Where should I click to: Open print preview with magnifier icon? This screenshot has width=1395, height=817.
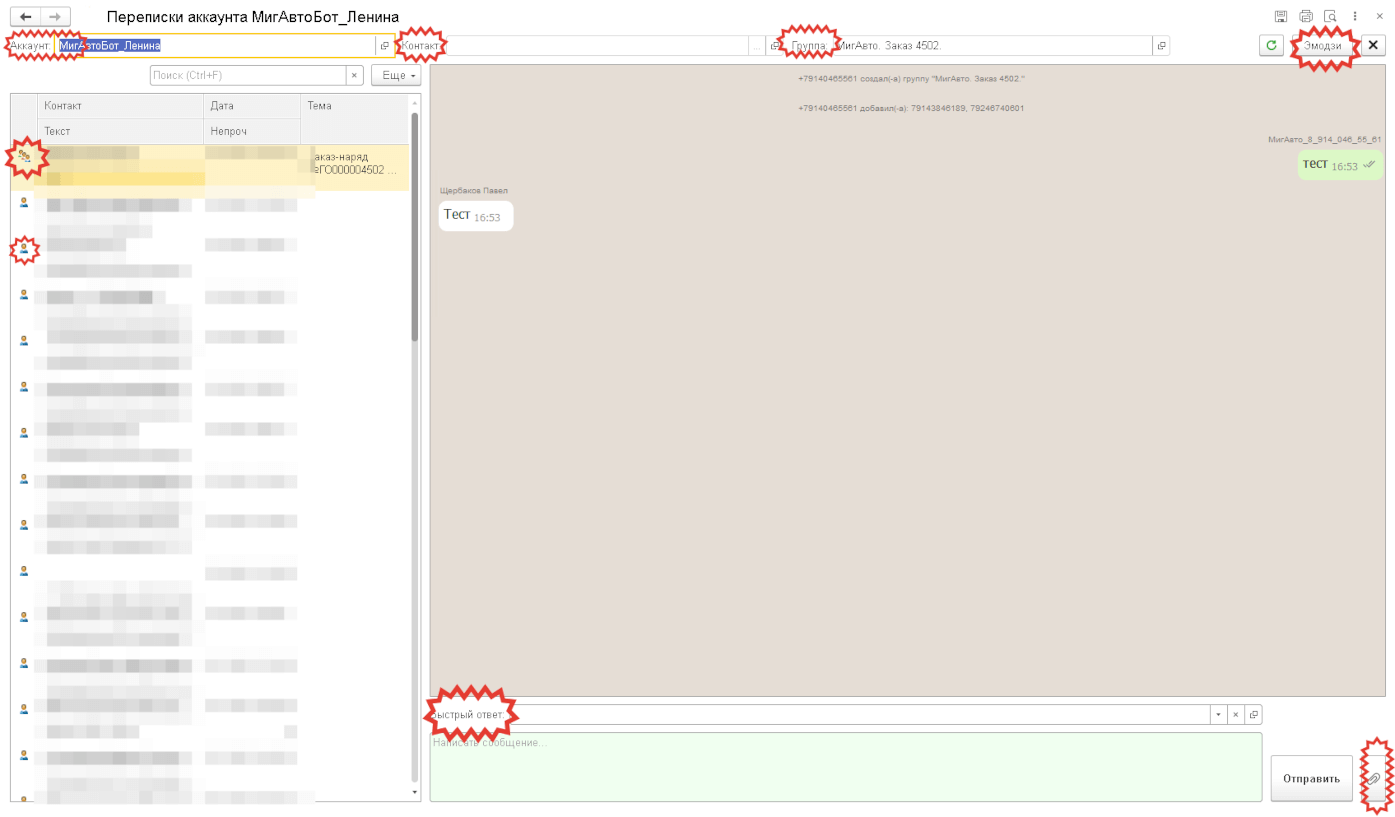pos(1330,17)
